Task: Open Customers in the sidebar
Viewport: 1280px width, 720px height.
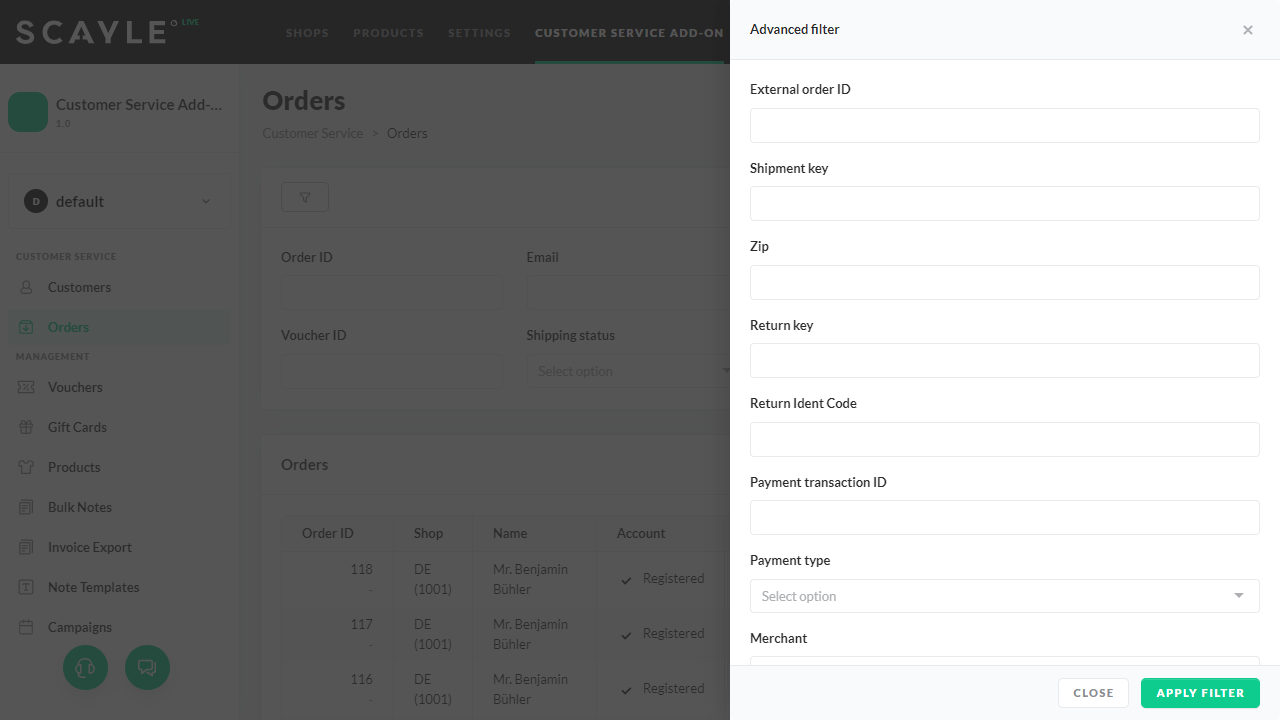Action: 79,287
